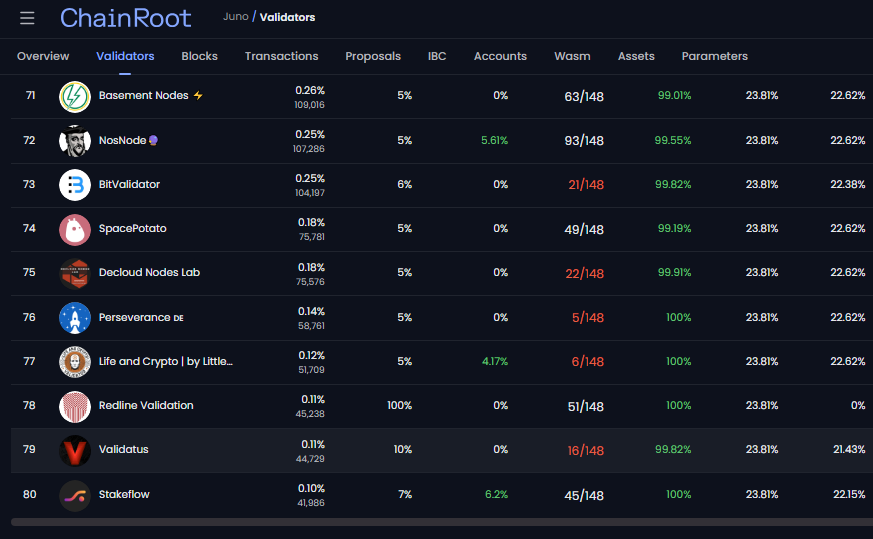Open Redline Validation validator page
This screenshot has height=539, width=873.
click(146, 405)
